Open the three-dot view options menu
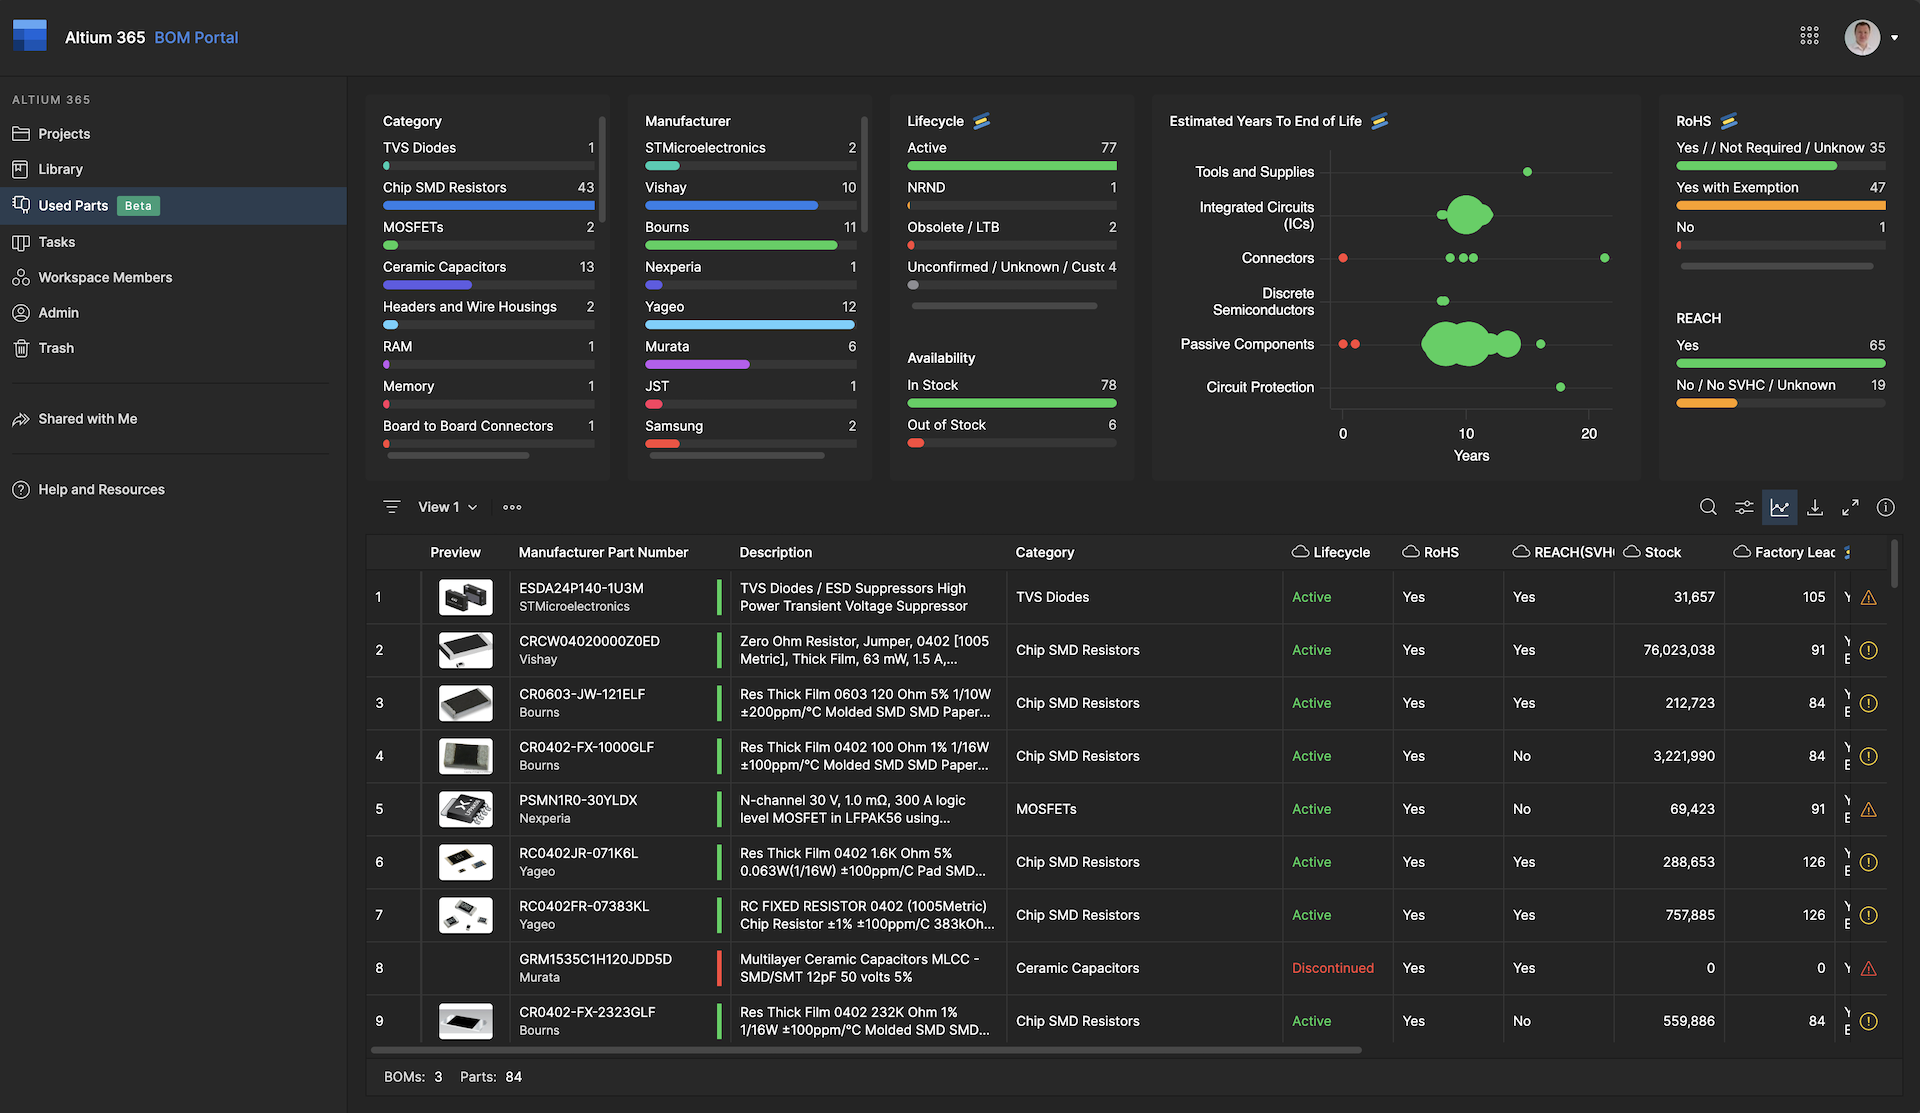The width and height of the screenshot is (1920, 1113). pyautogui.click(x=512, y=507)
